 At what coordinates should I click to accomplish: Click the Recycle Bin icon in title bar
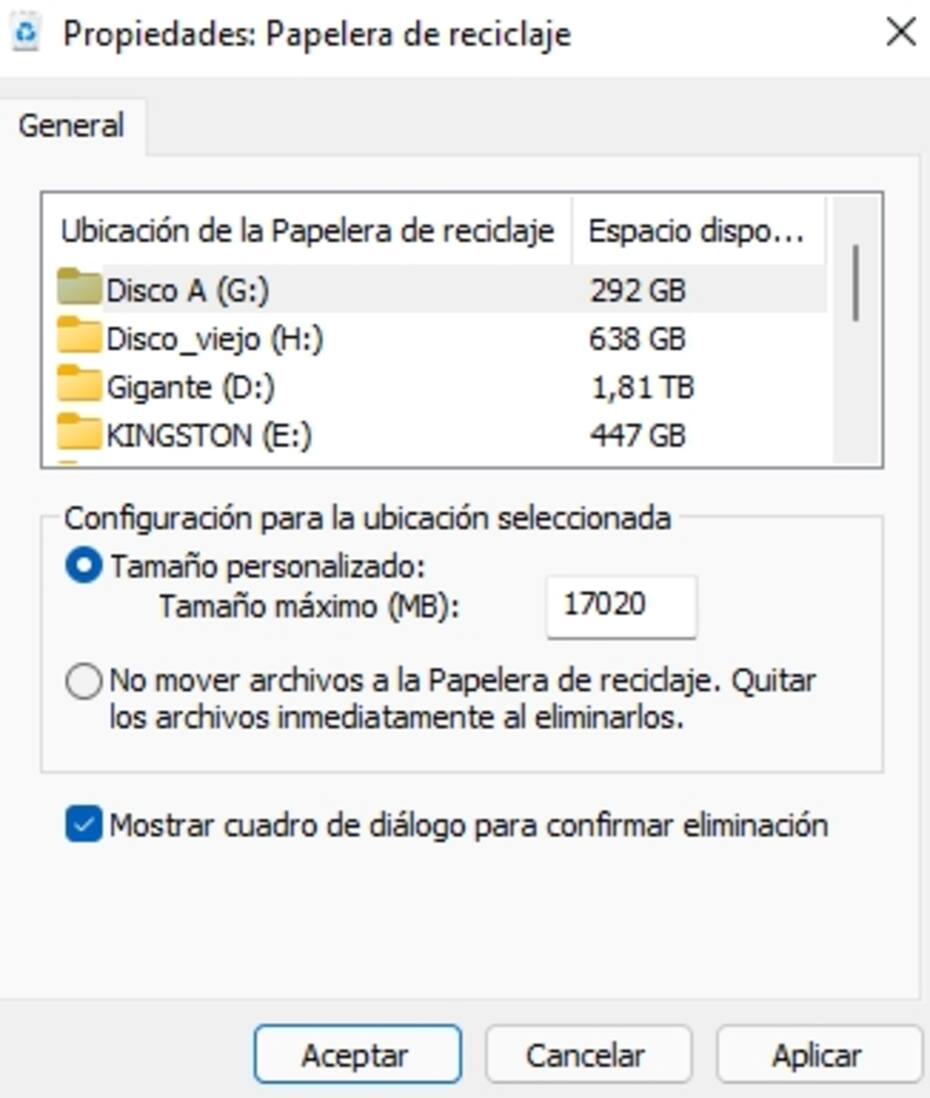coord(26,33)
